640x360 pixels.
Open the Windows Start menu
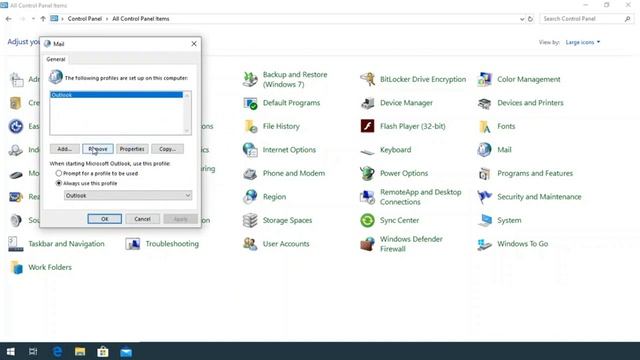click(11, 351)
